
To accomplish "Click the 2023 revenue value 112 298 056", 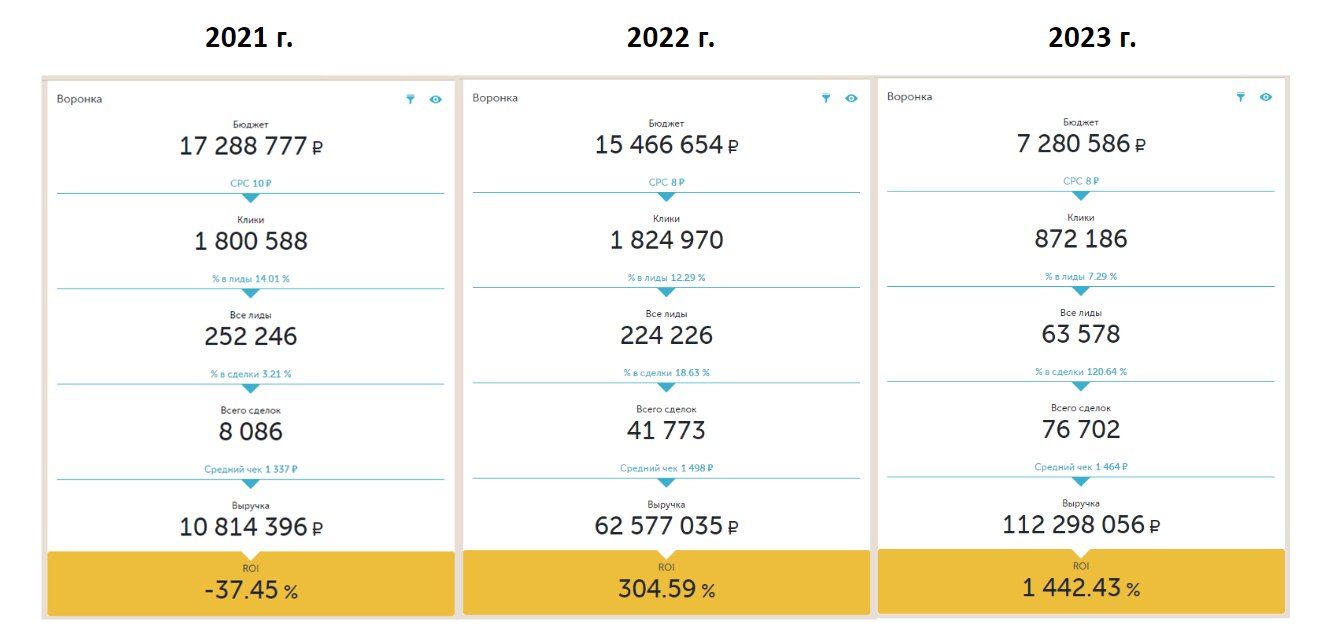I will (x=1073, y=523).
